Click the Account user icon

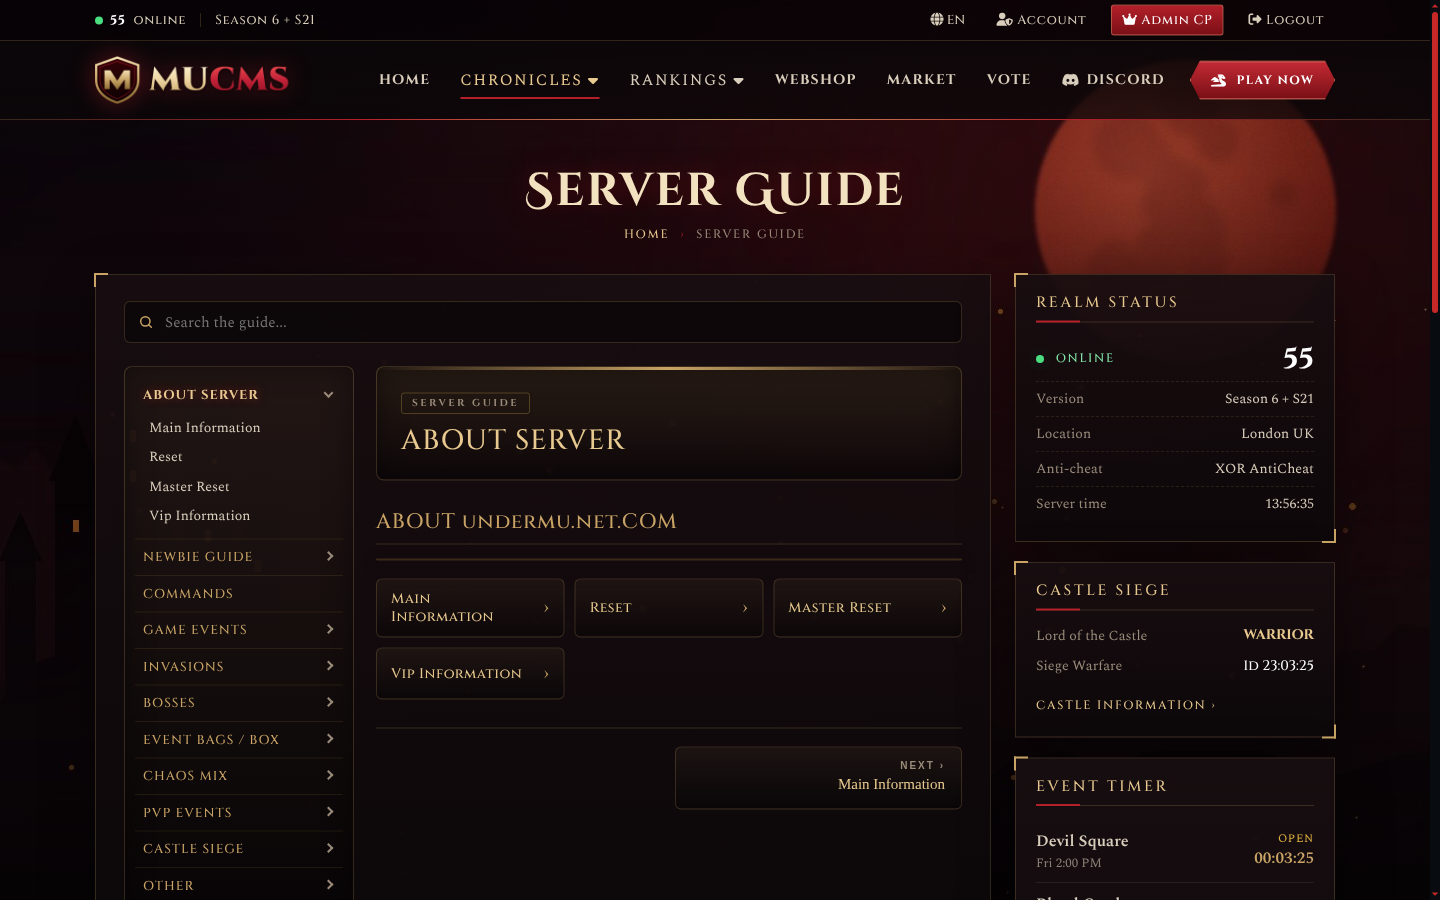click(x=1005, y=19)
